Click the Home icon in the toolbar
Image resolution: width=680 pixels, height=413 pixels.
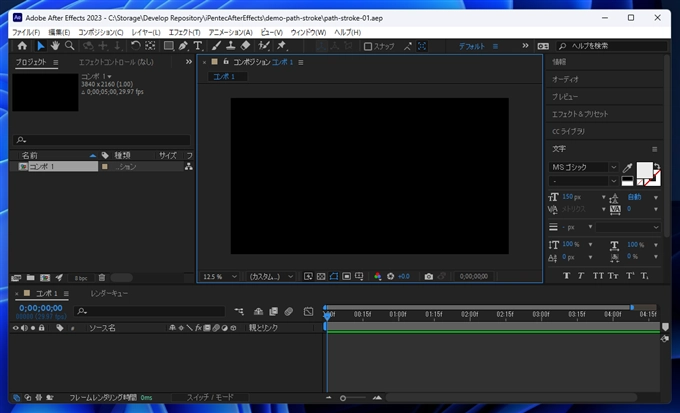[x=23, y=46]
